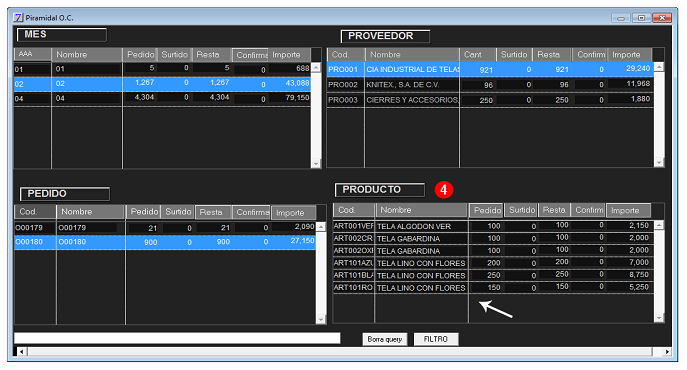The height and width of the screenshot is (370, 687).
Task: Select supplier KNITEX, S.A. DE C.V. row
Action: tap(490, 85)
